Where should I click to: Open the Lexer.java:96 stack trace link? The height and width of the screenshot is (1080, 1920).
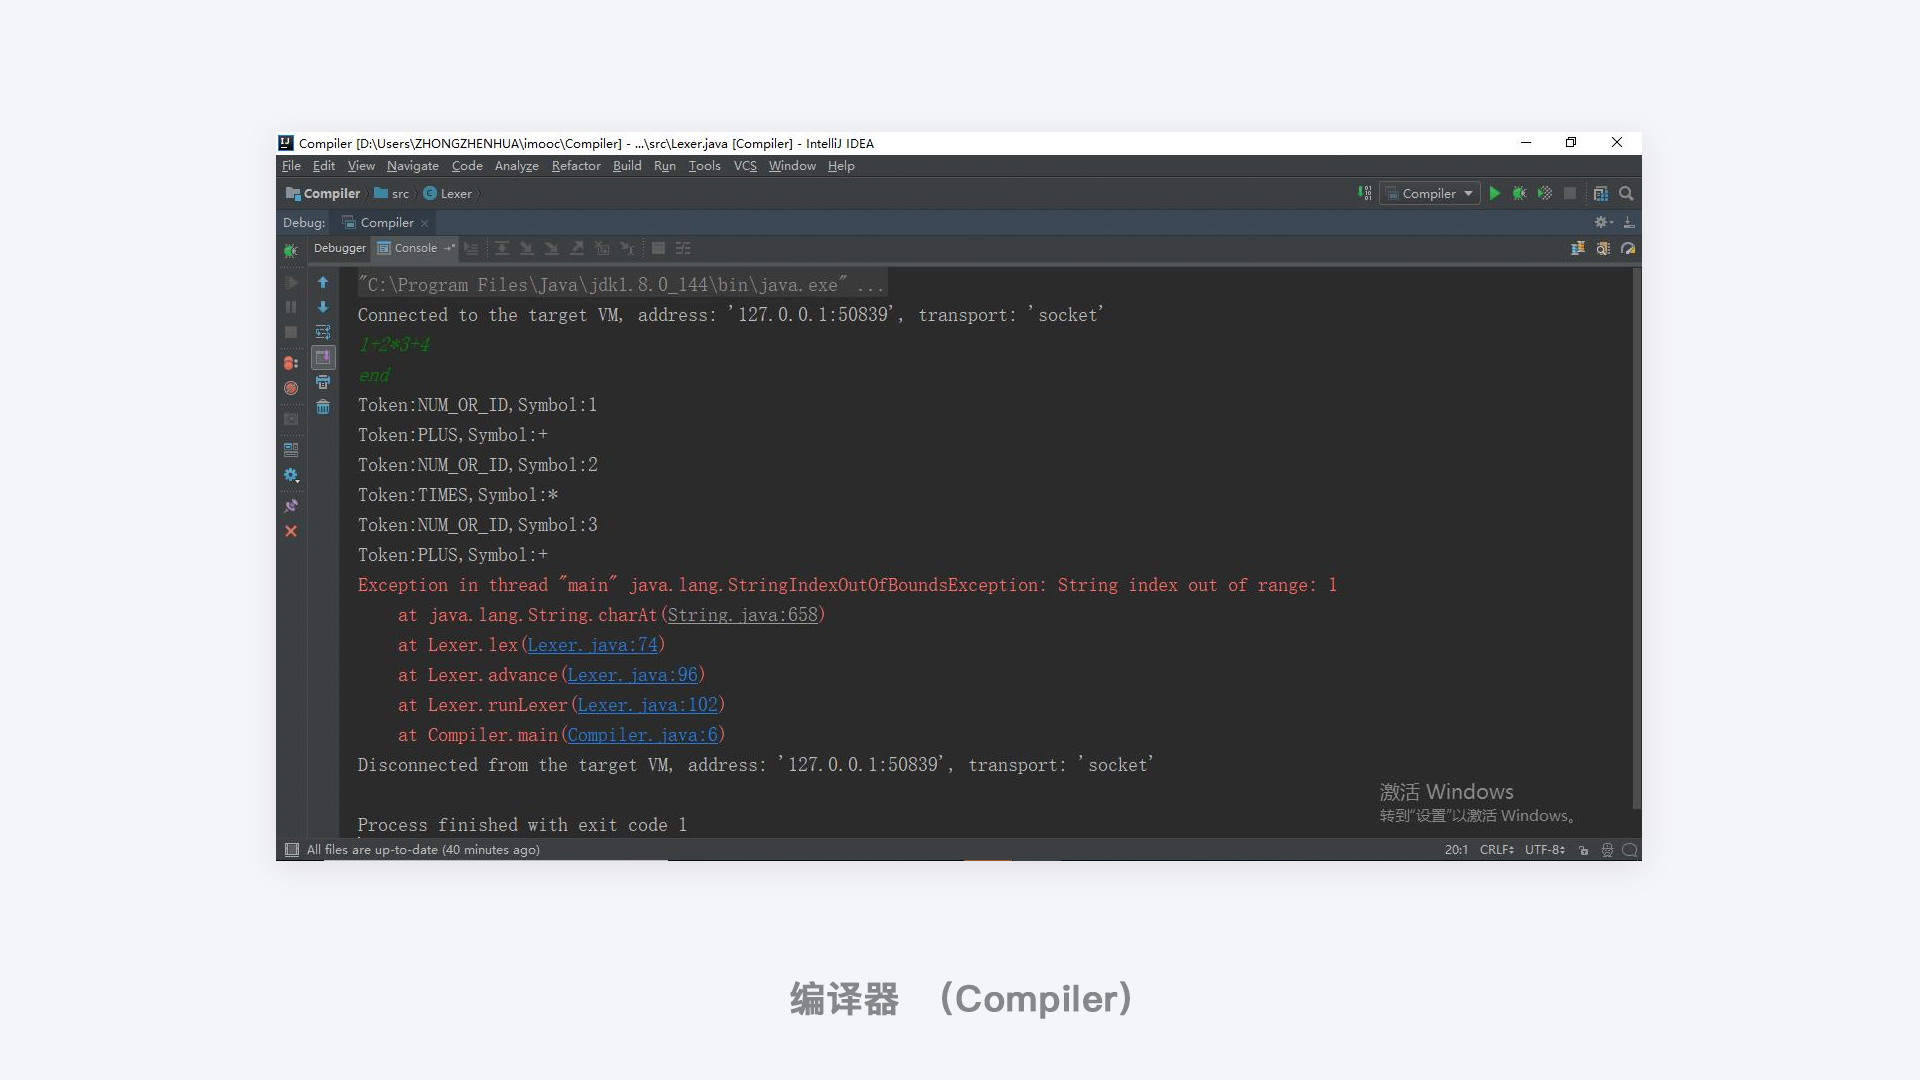[633, 675]
